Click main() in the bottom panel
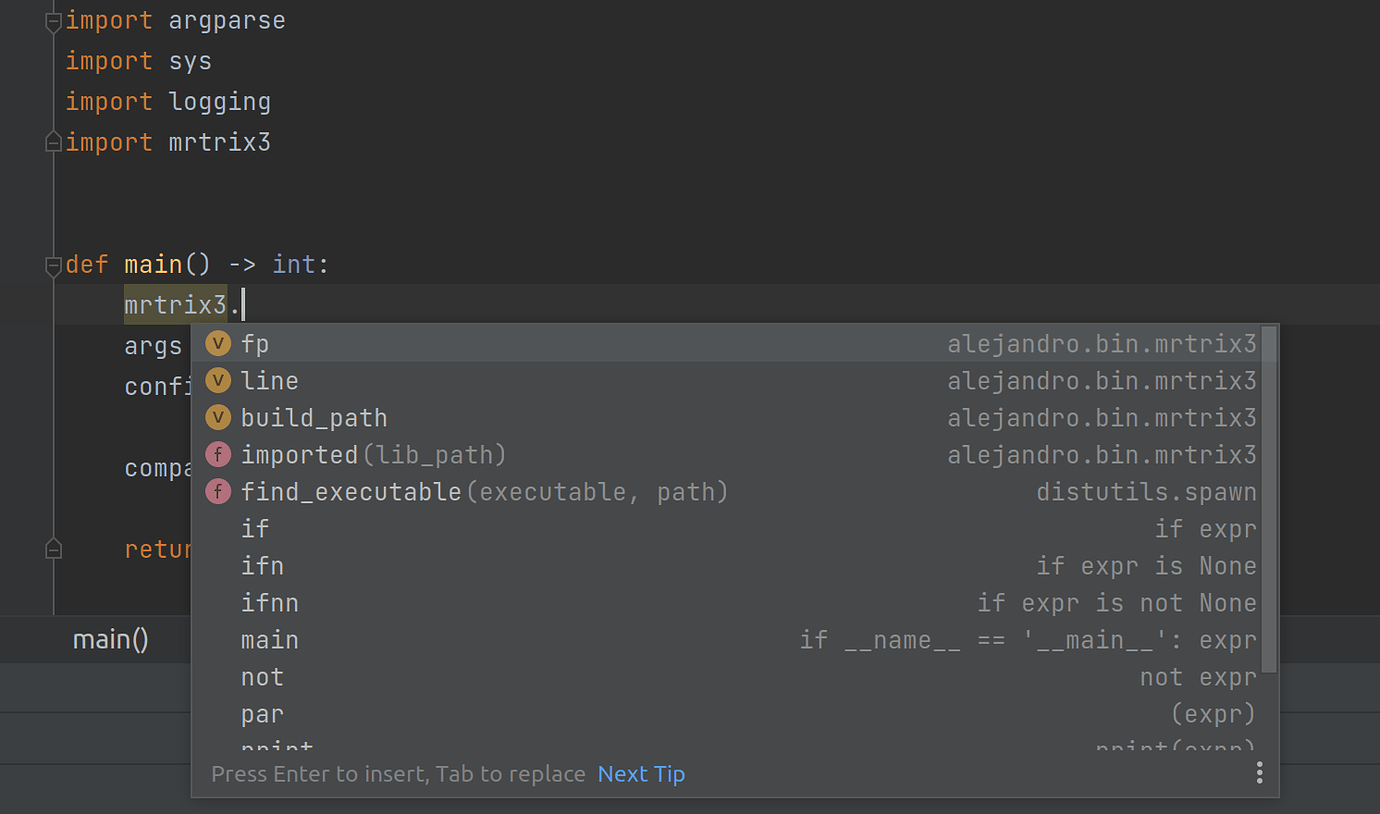 pyautogui.click(x=110, y=639)
